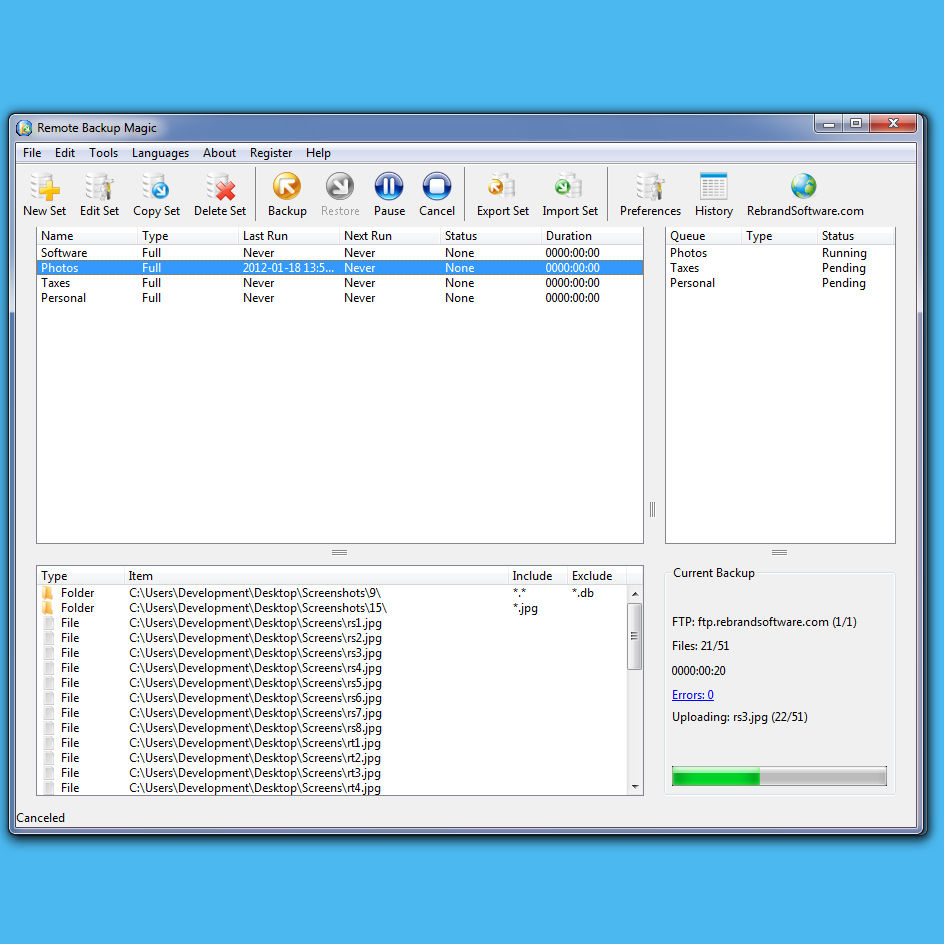Pause the running backup
This screenshot has height=944, width=944.
point(389,194)
